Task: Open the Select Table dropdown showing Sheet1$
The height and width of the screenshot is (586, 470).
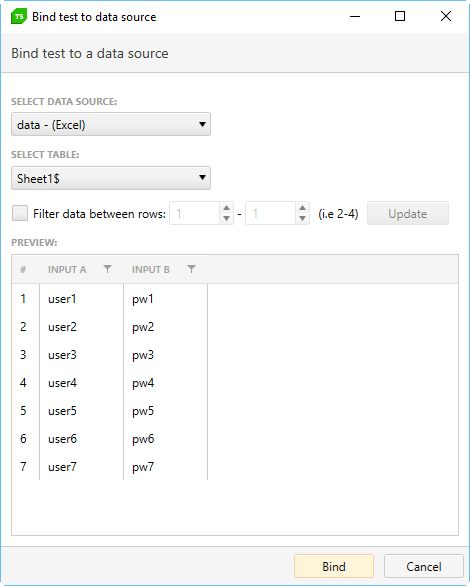Action: coord(111,178)
